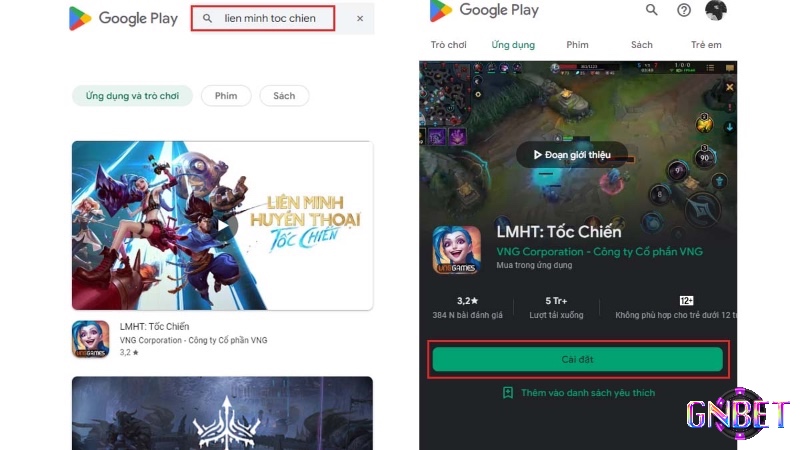The height and width of the screenshot is (450, 800).
Task: Select the Ứng dụng và trò chơi filter chip
Action: [132, 96]
